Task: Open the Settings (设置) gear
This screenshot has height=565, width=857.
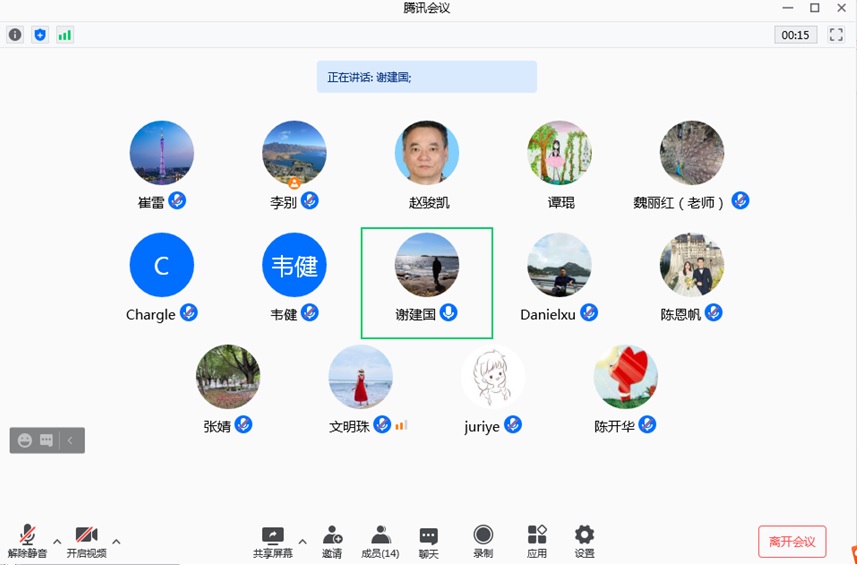Action: pos(584,541)
